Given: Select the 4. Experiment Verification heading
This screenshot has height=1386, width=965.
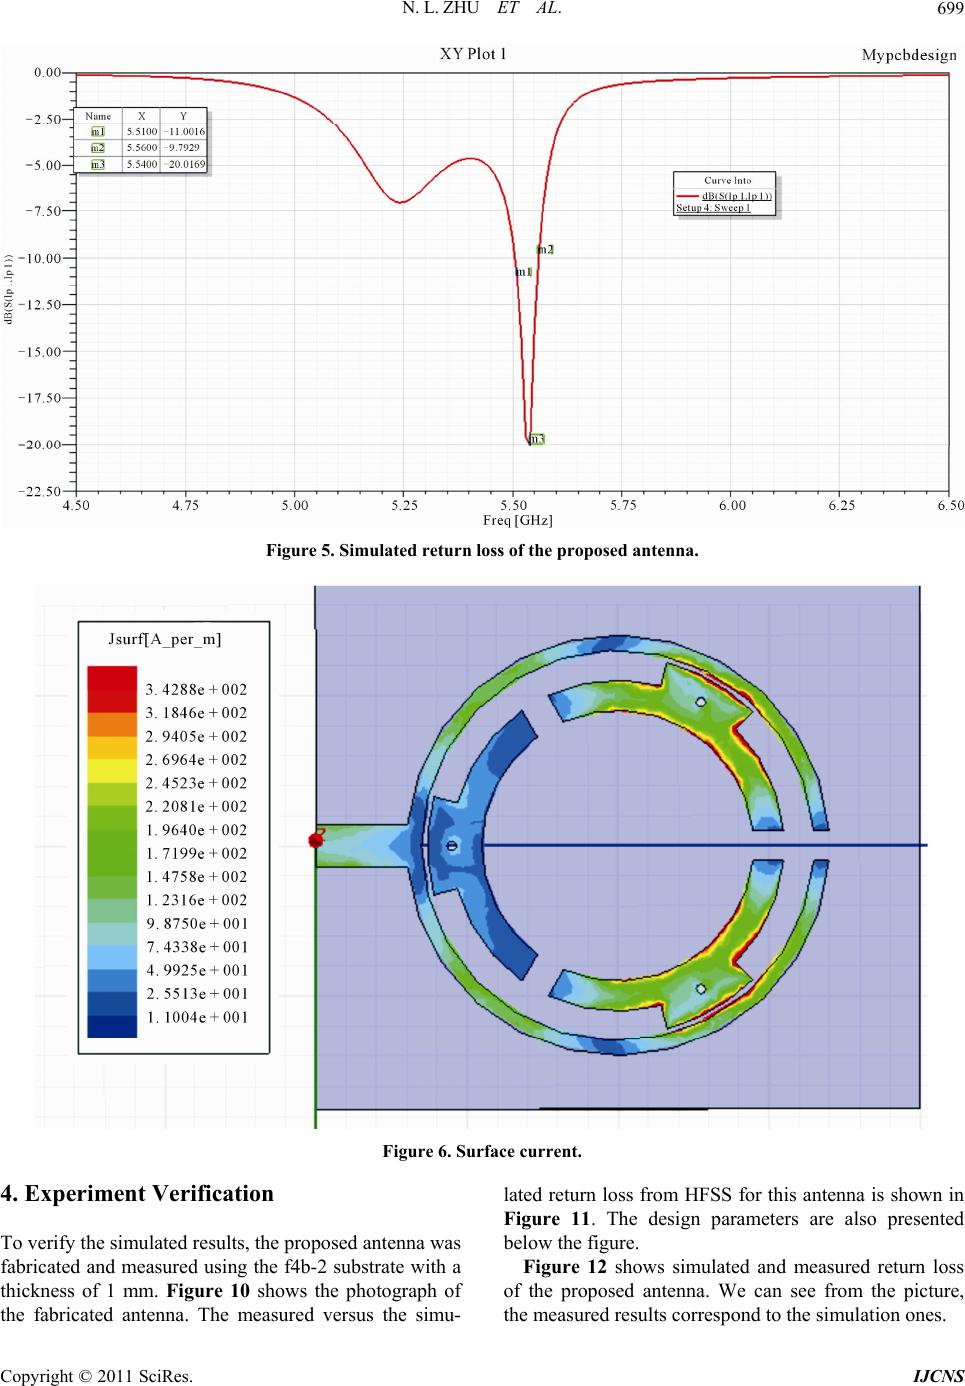Looking at the screenshot, I should point(137,1194).
